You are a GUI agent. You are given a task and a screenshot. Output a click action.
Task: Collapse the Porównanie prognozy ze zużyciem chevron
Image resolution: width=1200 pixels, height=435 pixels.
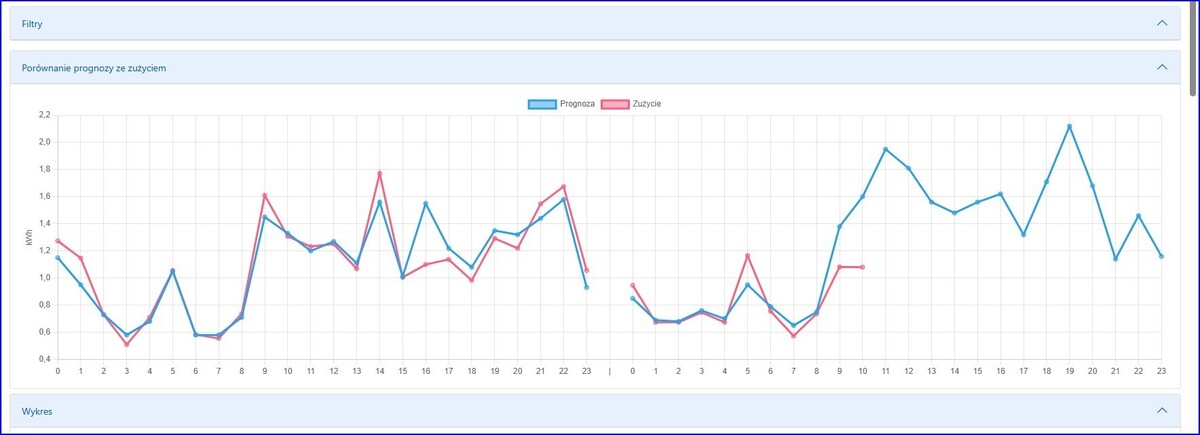tap(1161, 67)
